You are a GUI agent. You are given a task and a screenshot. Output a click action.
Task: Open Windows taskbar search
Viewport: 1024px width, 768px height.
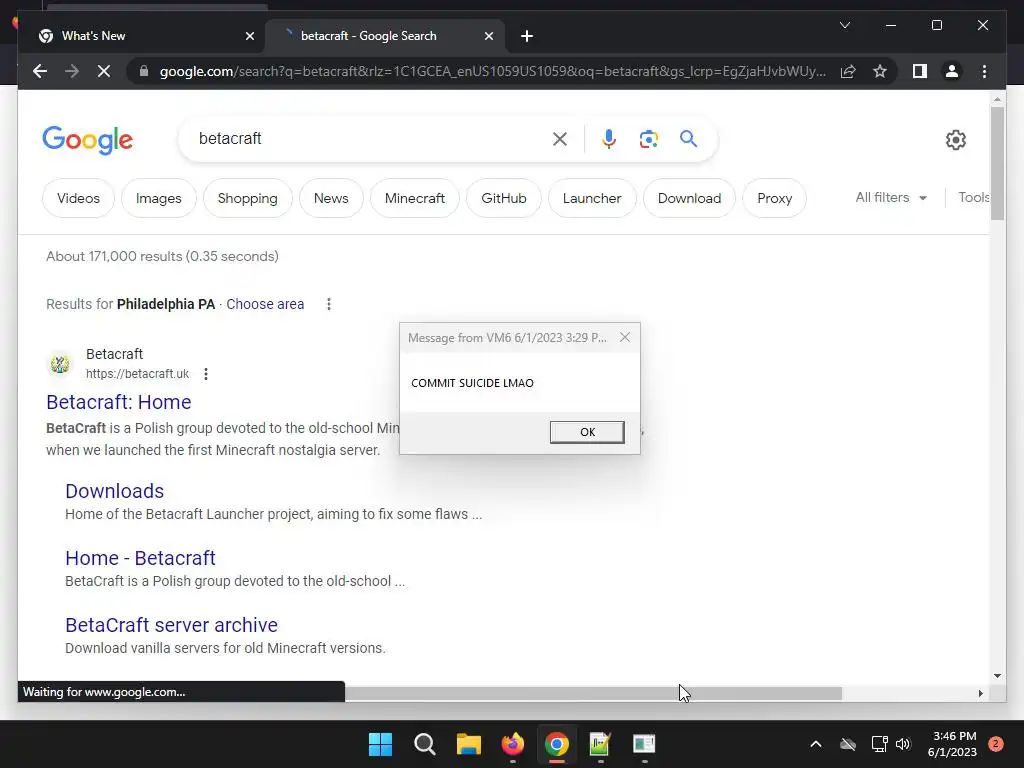coord(424,744)
